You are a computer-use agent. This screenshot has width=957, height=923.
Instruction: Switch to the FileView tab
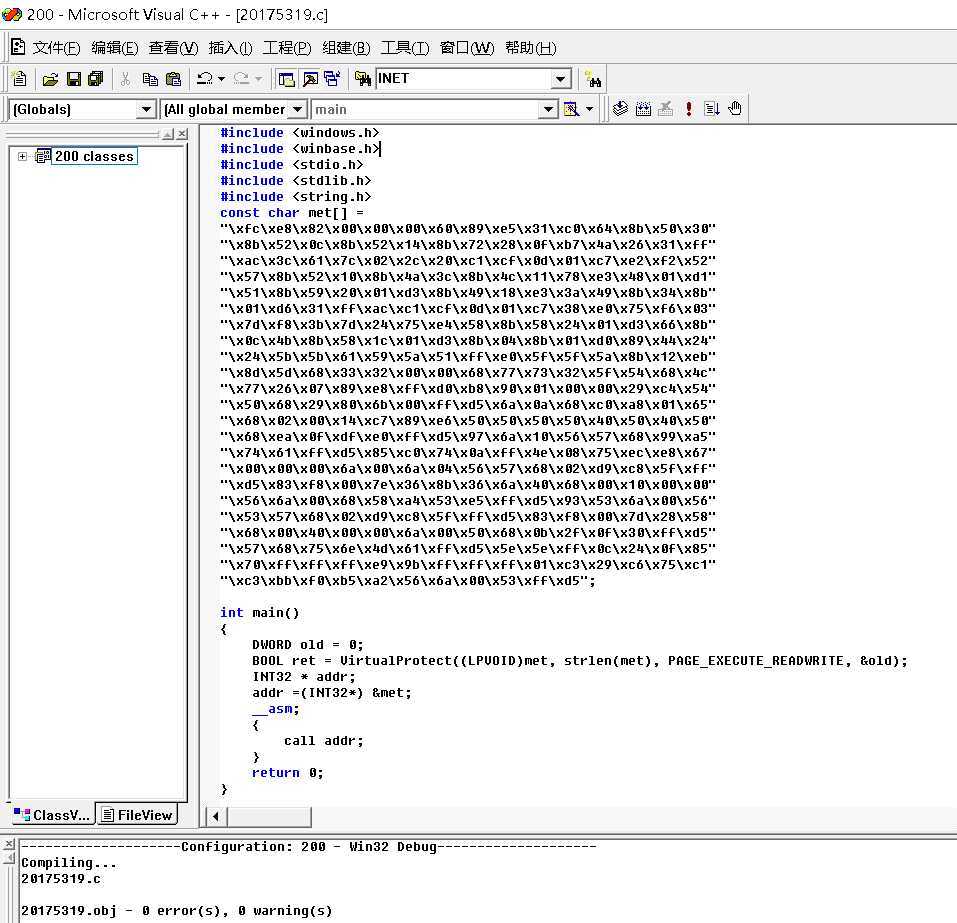[137, 815]
